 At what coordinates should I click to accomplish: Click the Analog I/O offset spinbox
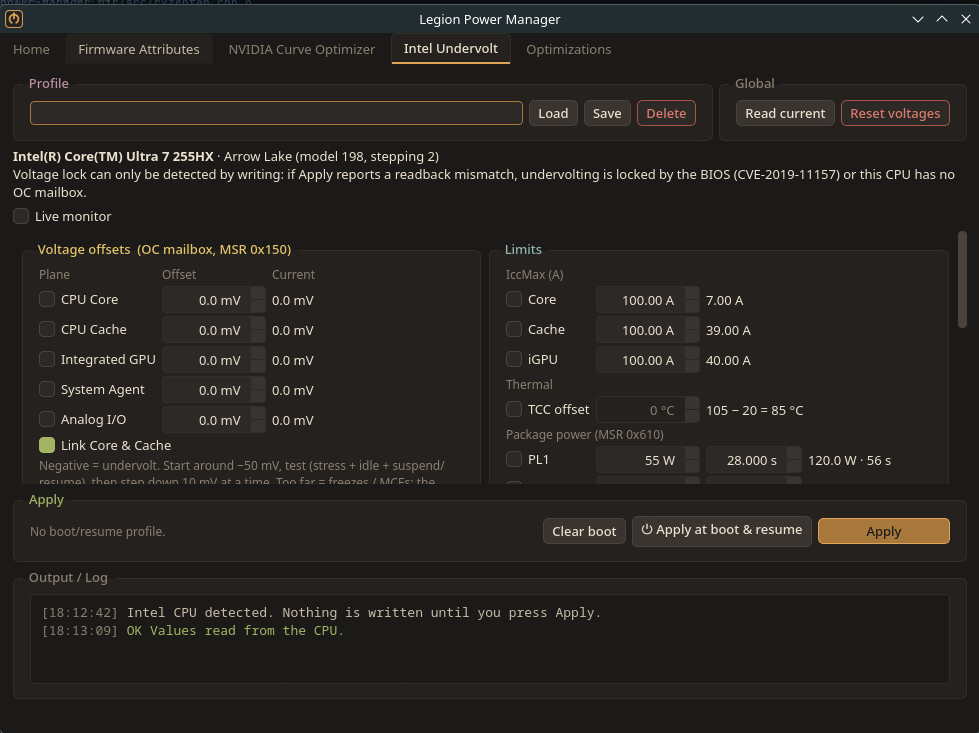click(x=214, y=420)
